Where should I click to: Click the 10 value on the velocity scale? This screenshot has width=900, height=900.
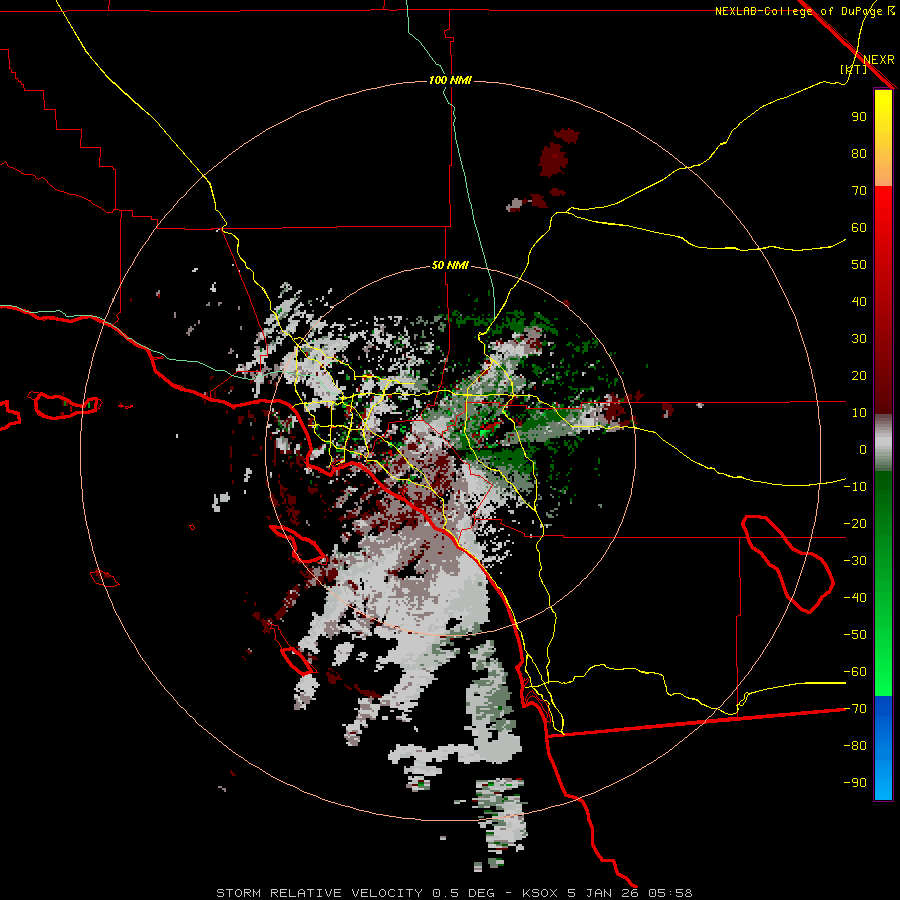(x=859, y=413)
